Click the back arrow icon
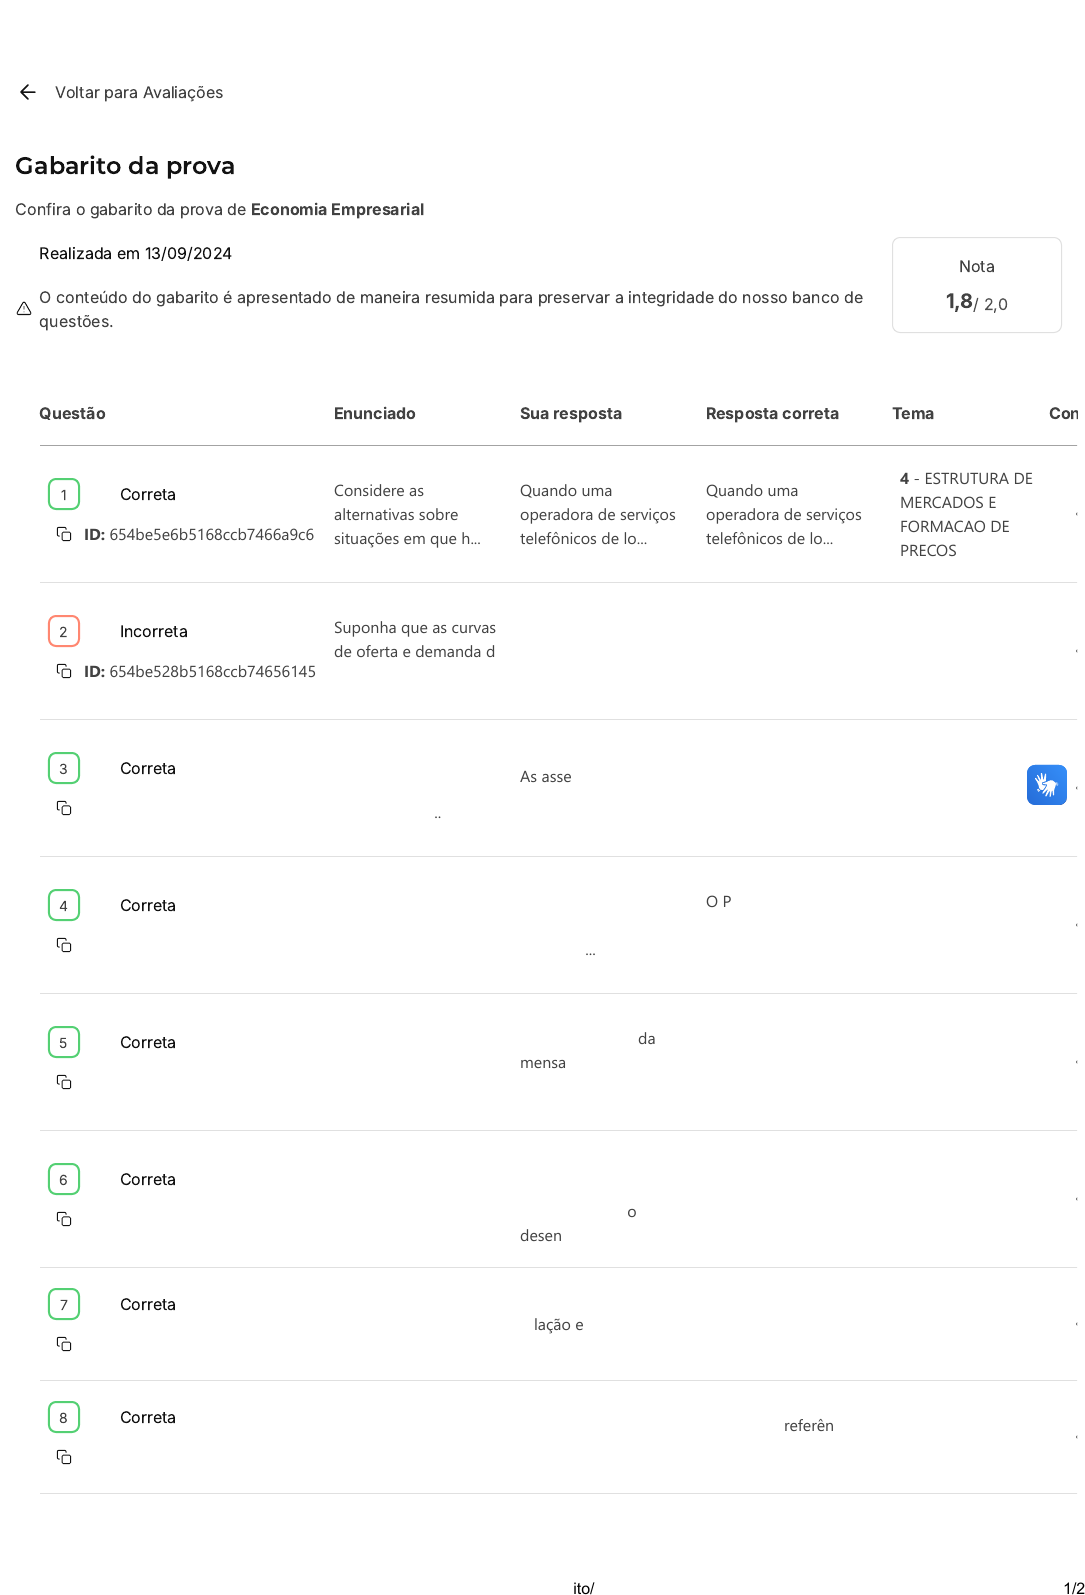This screenshot has width=1085, height=1595. point(28,92)
